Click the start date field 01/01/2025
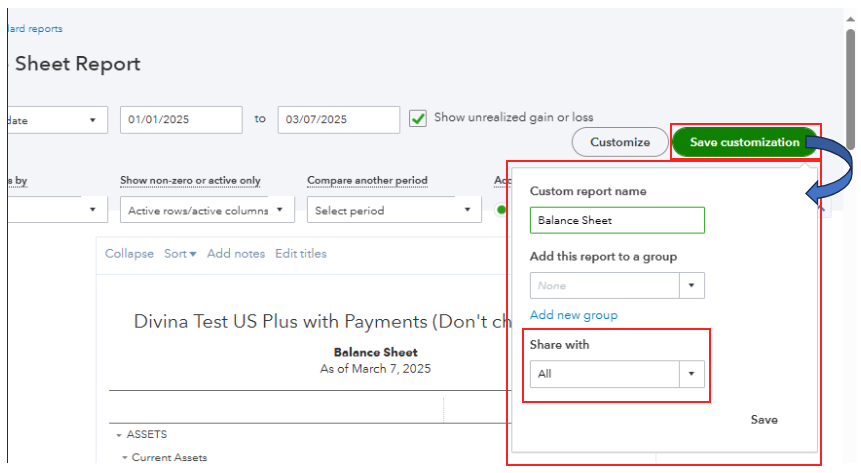The image size is (861, 473). click(181, 119)
